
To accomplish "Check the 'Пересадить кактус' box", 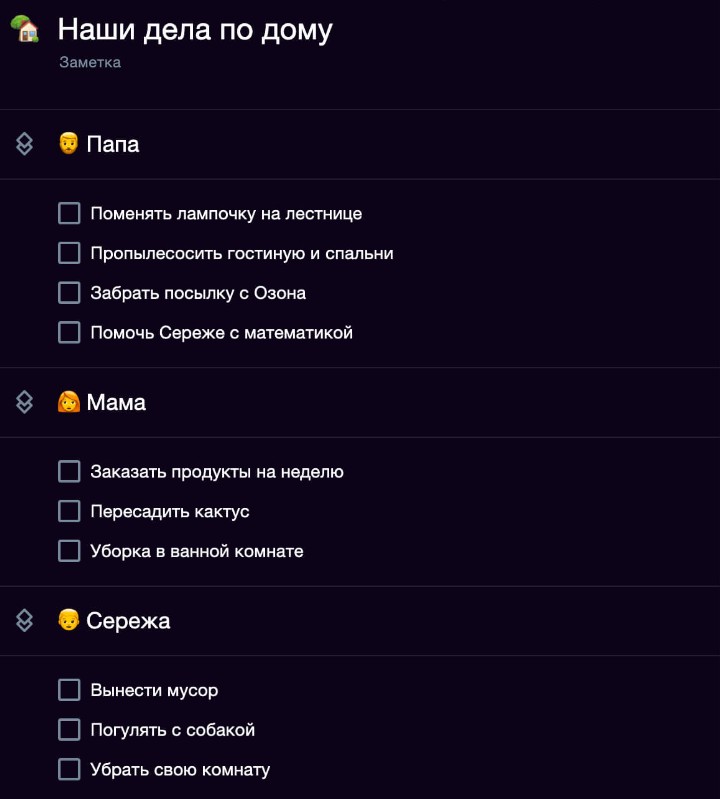I will (69, 511).
